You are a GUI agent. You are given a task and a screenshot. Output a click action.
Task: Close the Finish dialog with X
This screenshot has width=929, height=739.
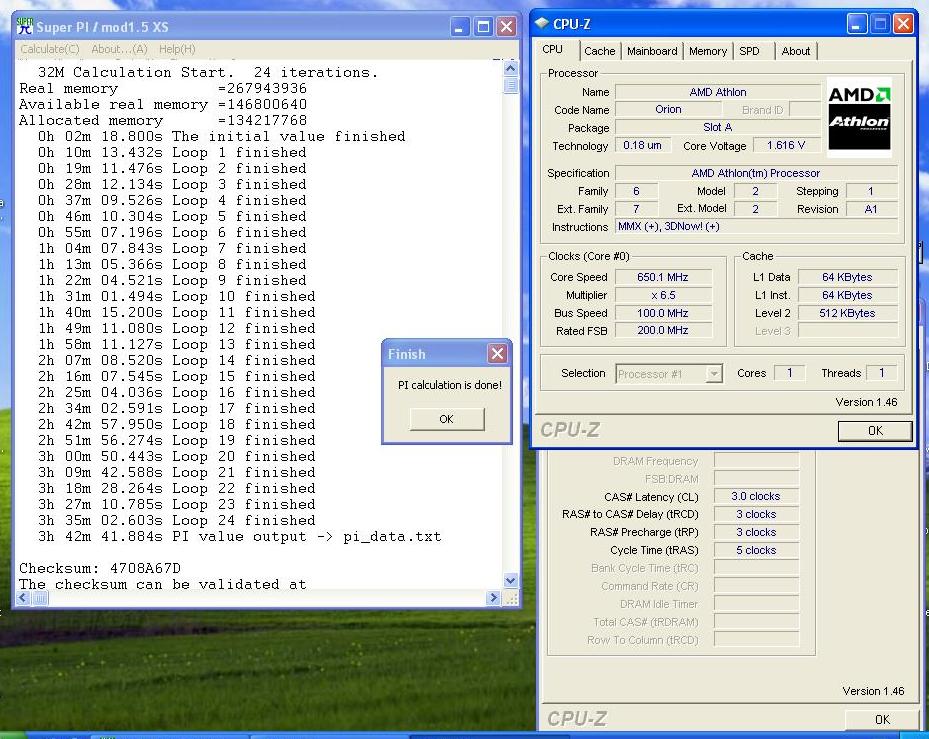point(497,354)
